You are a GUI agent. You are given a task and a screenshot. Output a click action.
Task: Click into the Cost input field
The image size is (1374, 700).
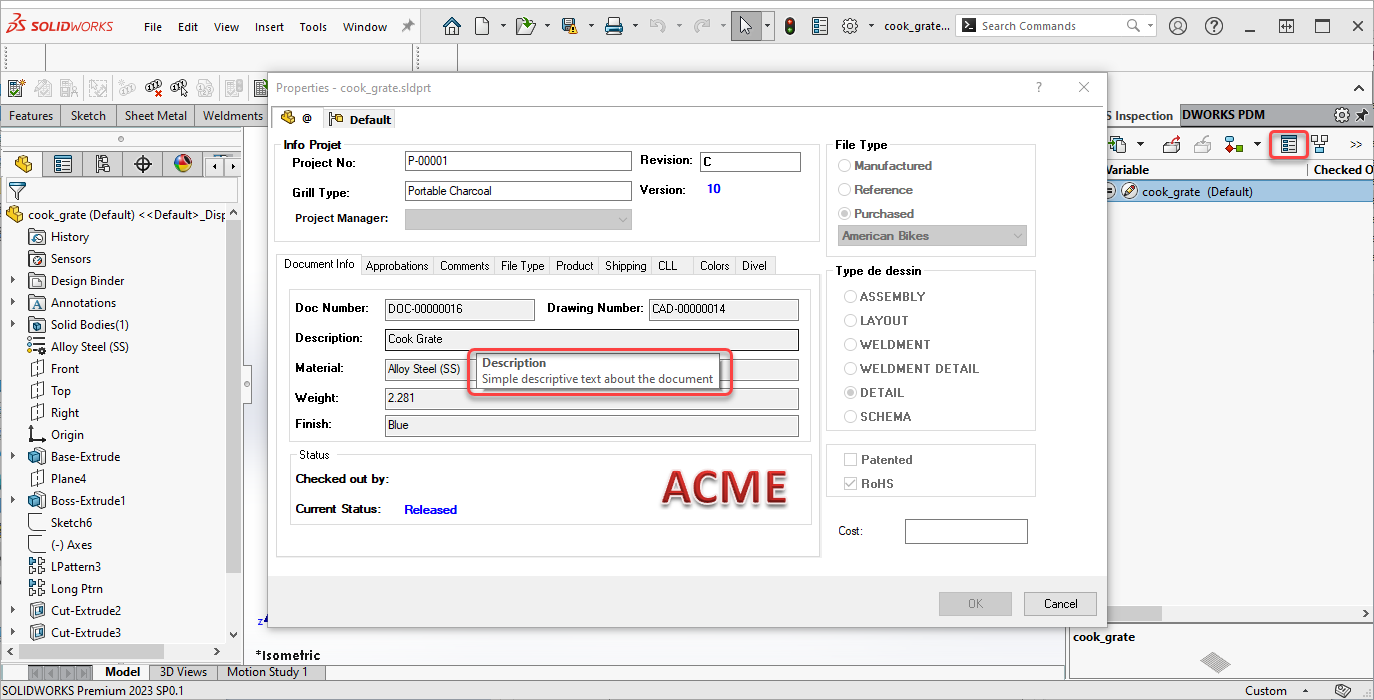[965, 532]
